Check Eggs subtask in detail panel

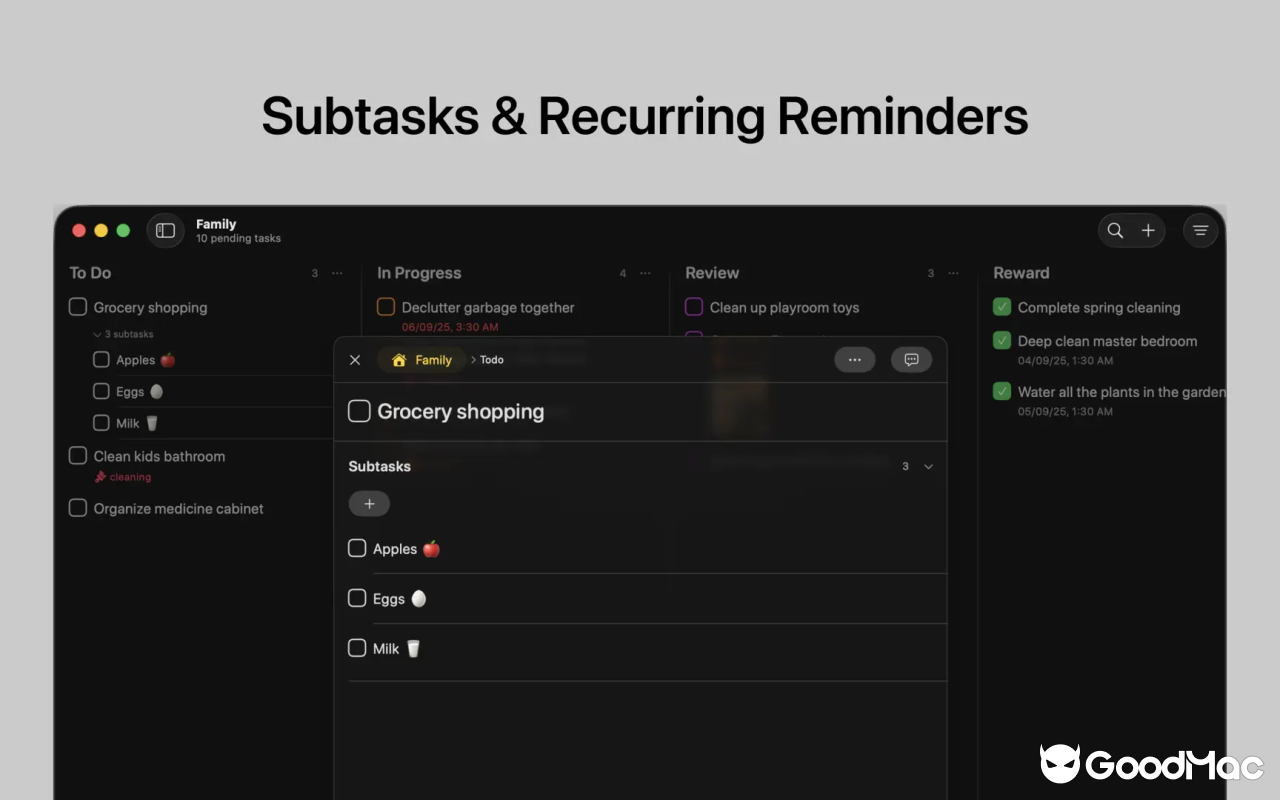[357, 598]
